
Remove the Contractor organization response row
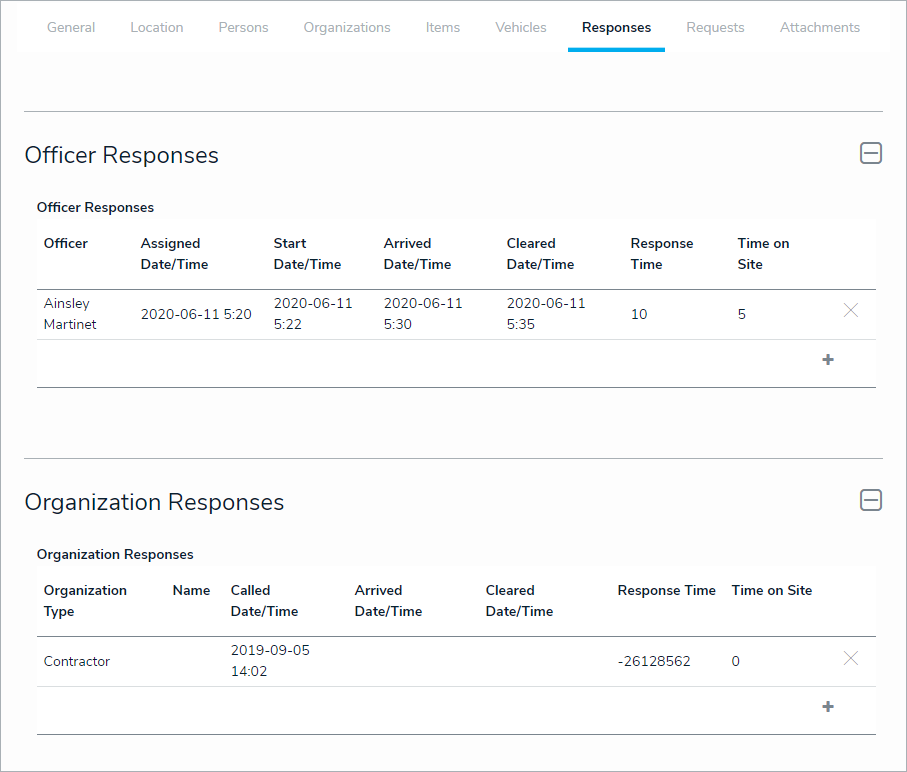coord(851,658)
